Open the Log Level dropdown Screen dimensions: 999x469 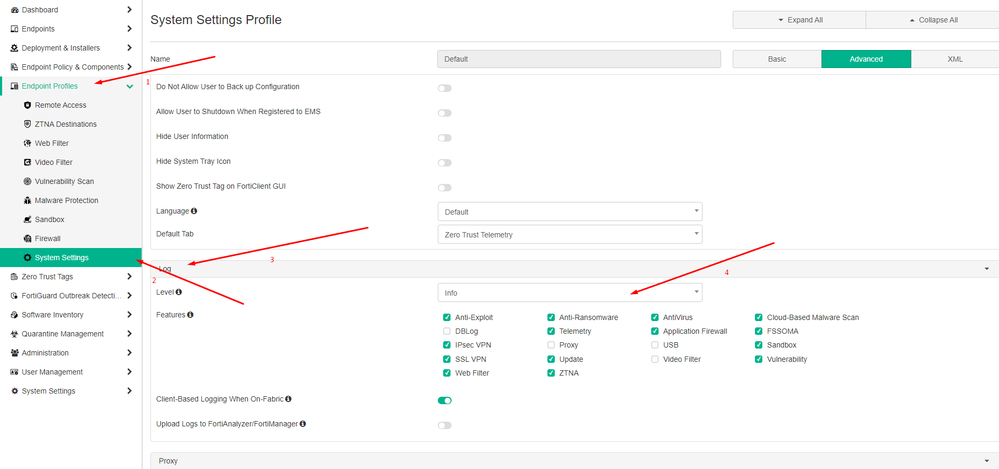pyautogui.click(x=570, y=293)
